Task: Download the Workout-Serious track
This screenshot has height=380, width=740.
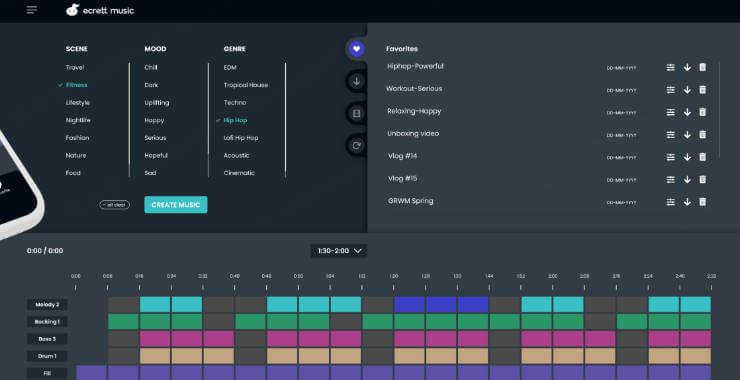Action: 687,90
